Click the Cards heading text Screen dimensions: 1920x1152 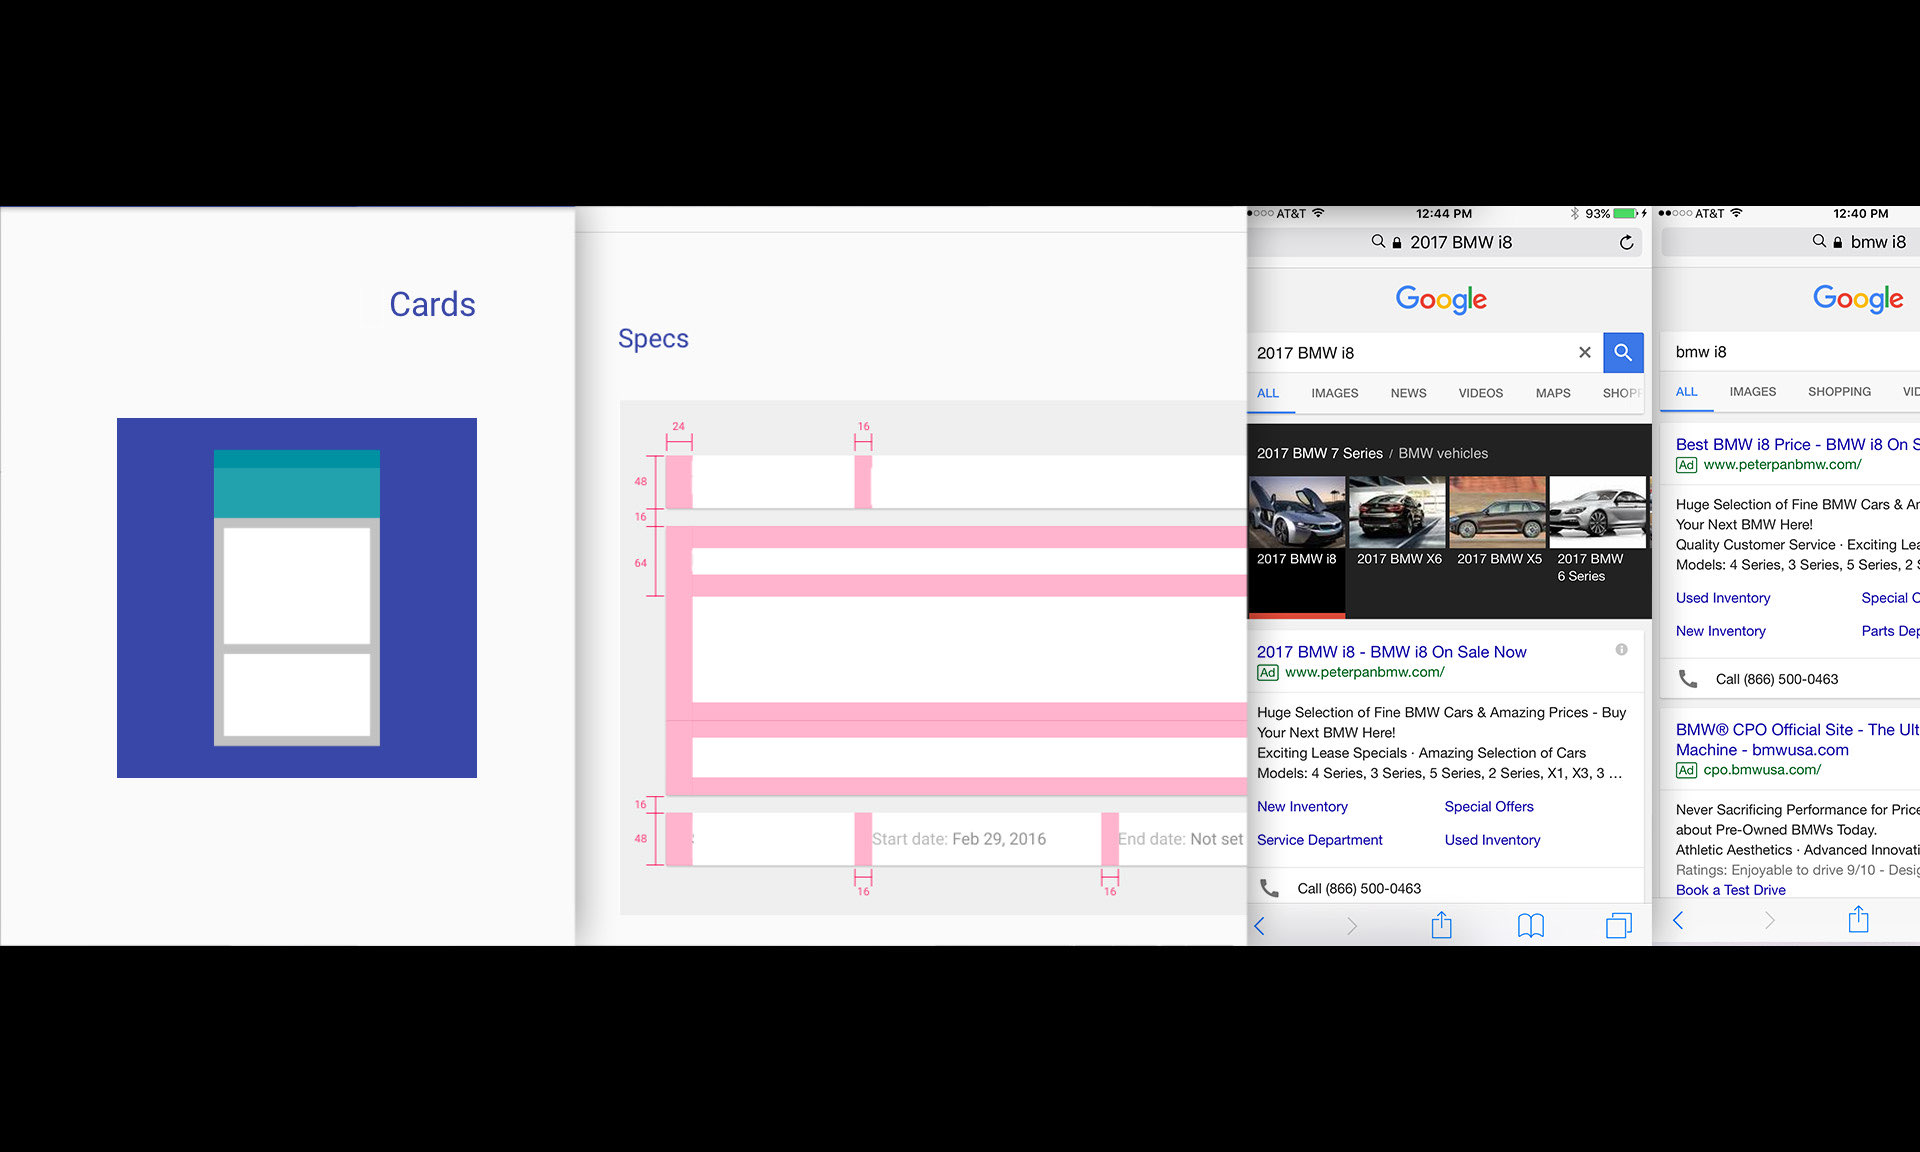coord(432,304)
